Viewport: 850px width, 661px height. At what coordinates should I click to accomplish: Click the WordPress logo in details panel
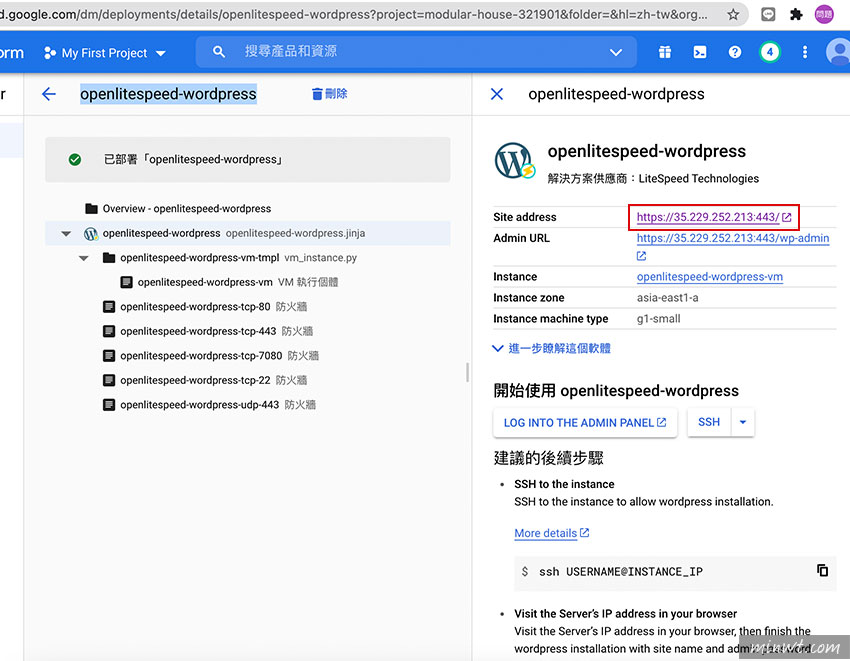tap(514, 162)
